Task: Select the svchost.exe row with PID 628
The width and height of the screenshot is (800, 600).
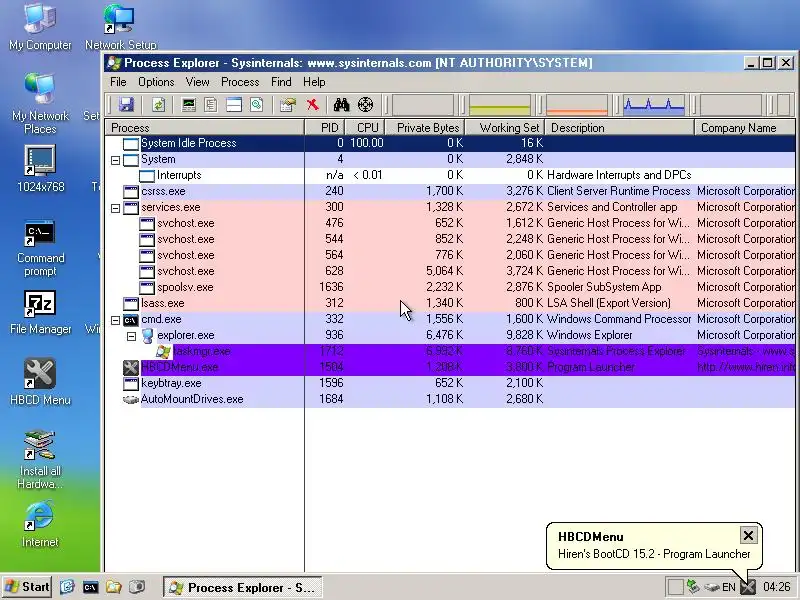Action: [x=450, y=271]
